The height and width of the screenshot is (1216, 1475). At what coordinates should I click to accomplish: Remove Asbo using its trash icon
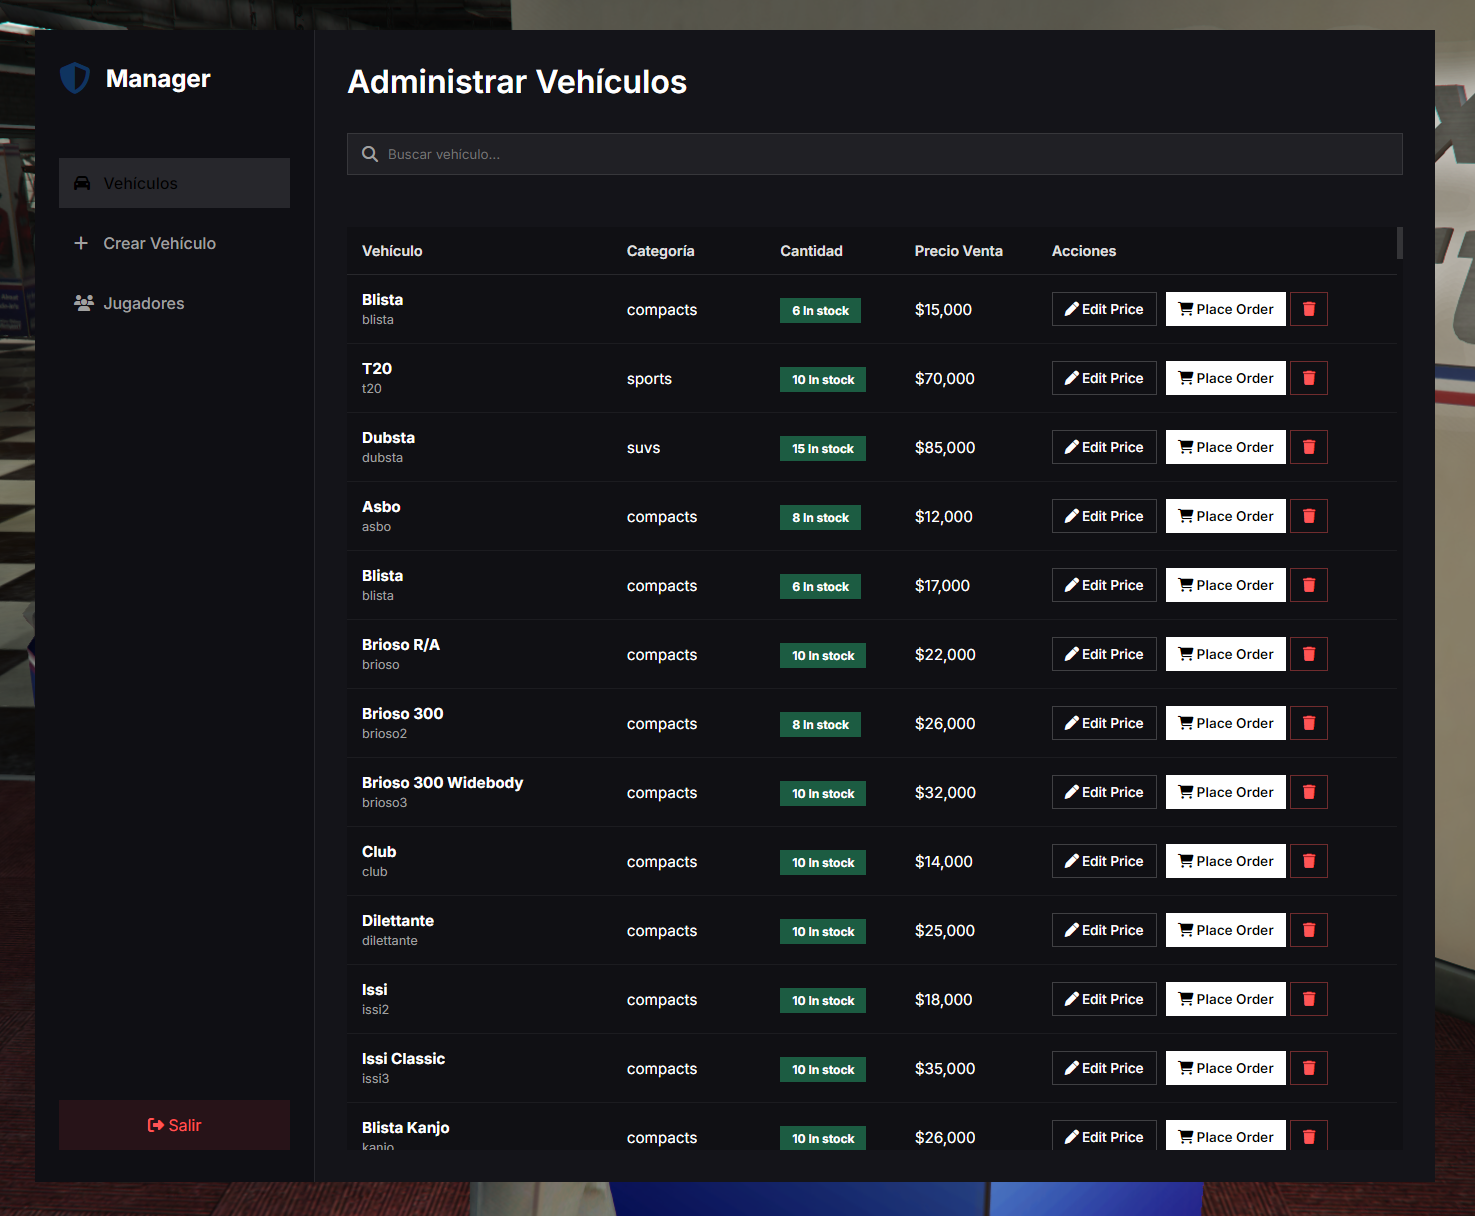1309,516
